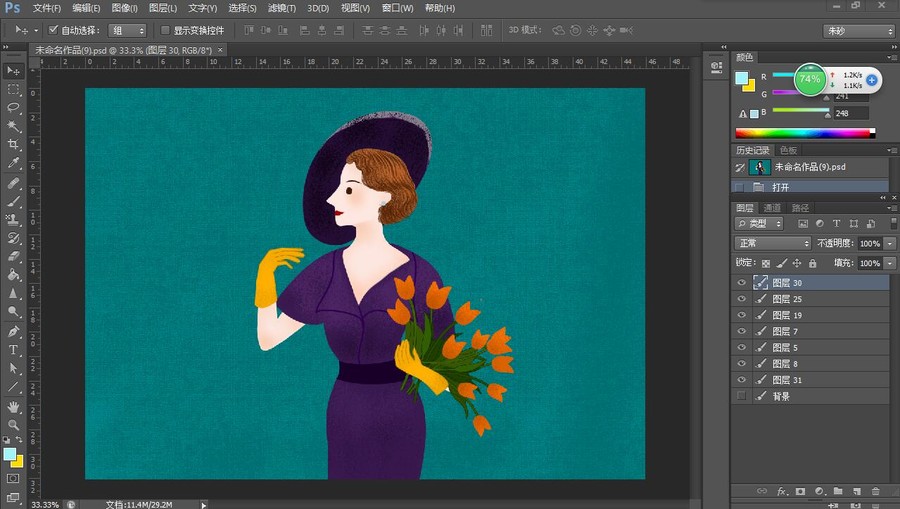
Task: Close the 未命名作品(9).psd document tab
Action: tap(220, 50)
